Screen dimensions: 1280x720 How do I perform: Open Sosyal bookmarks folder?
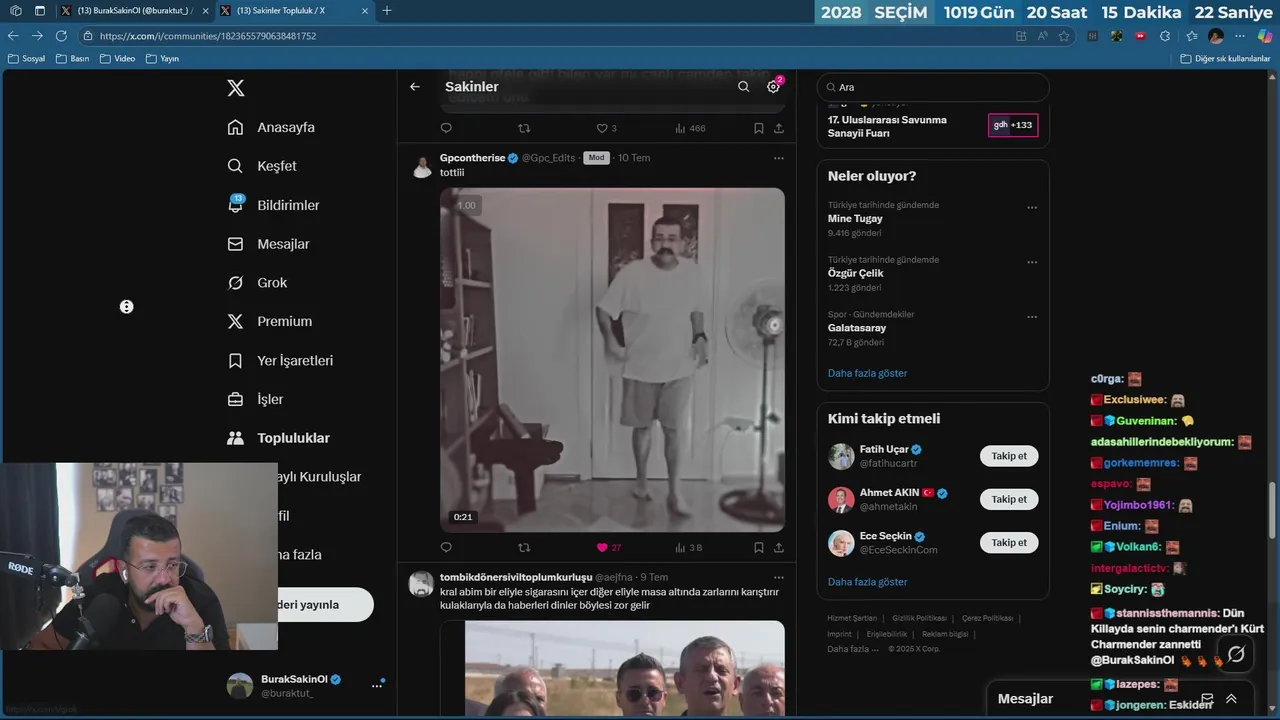[x=27, y=58]
